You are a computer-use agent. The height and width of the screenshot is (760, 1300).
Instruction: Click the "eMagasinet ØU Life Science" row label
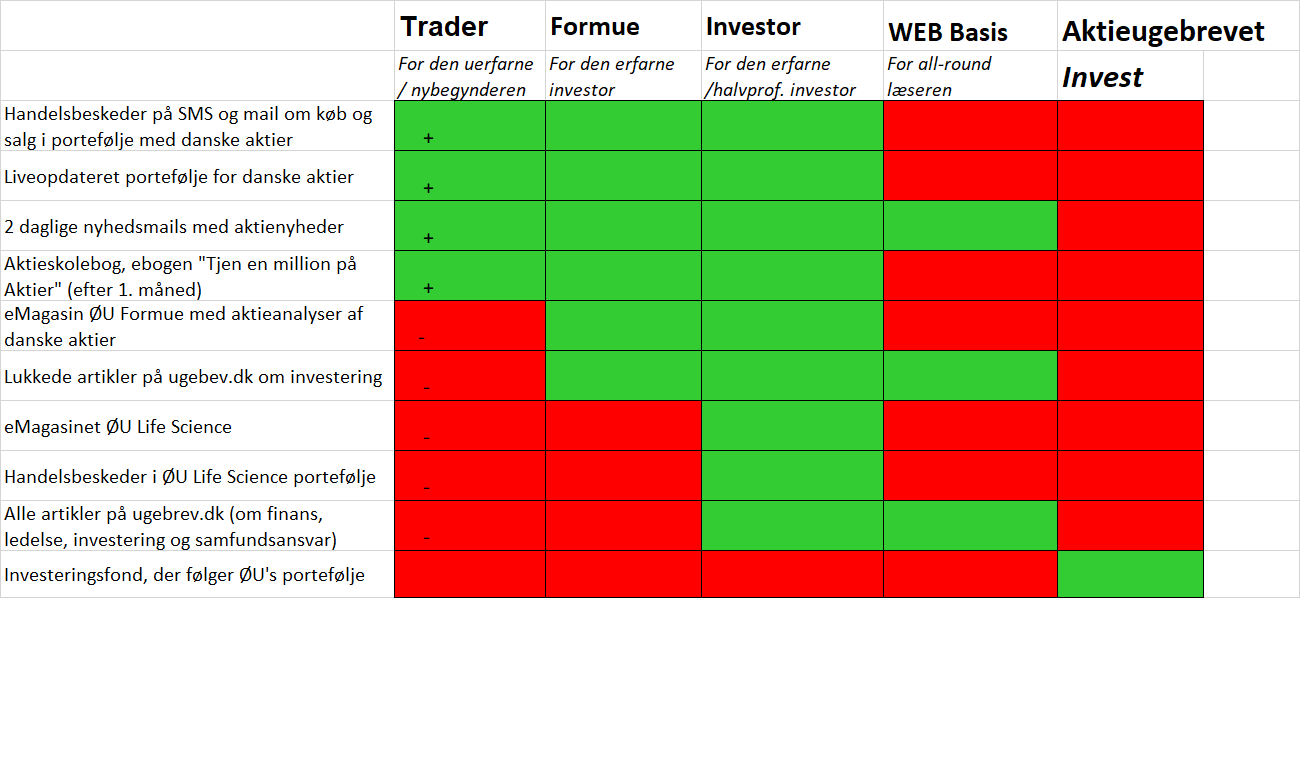point(118,427)
